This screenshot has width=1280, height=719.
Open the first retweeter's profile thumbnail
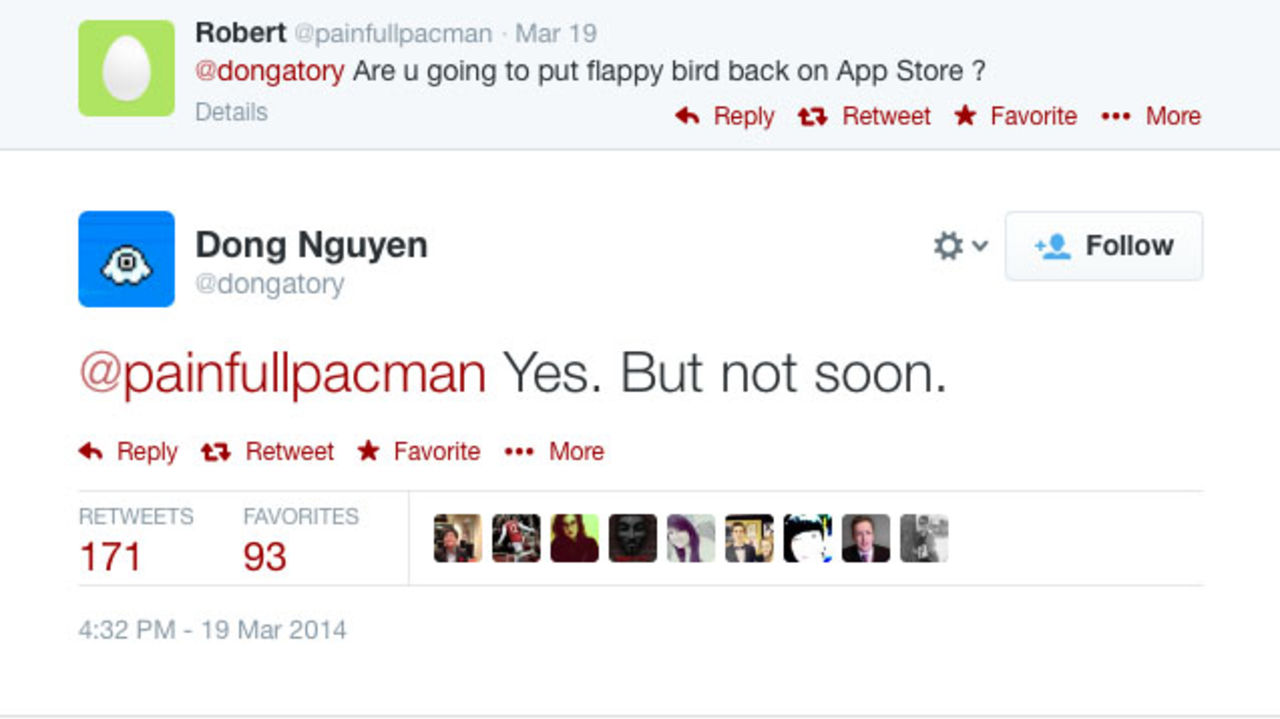459,537
